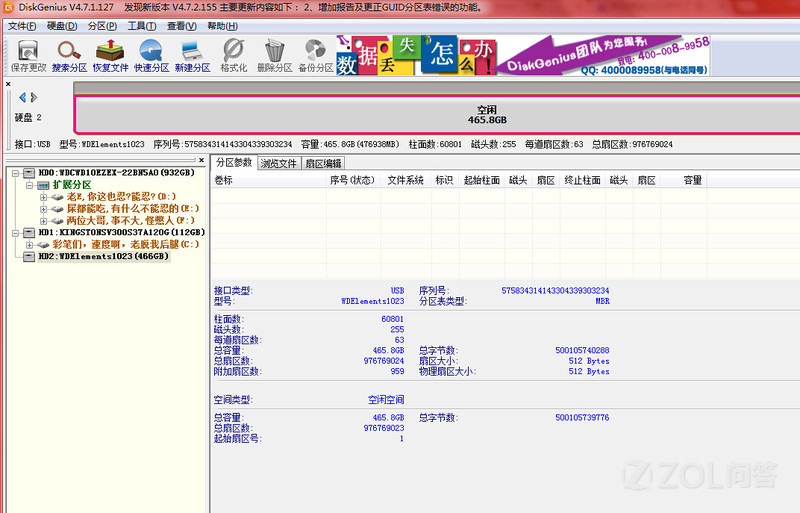Launch the Recover Files (恢复文件) tool
Viewport: 800px width, 513px height.
tap(110, 56)
